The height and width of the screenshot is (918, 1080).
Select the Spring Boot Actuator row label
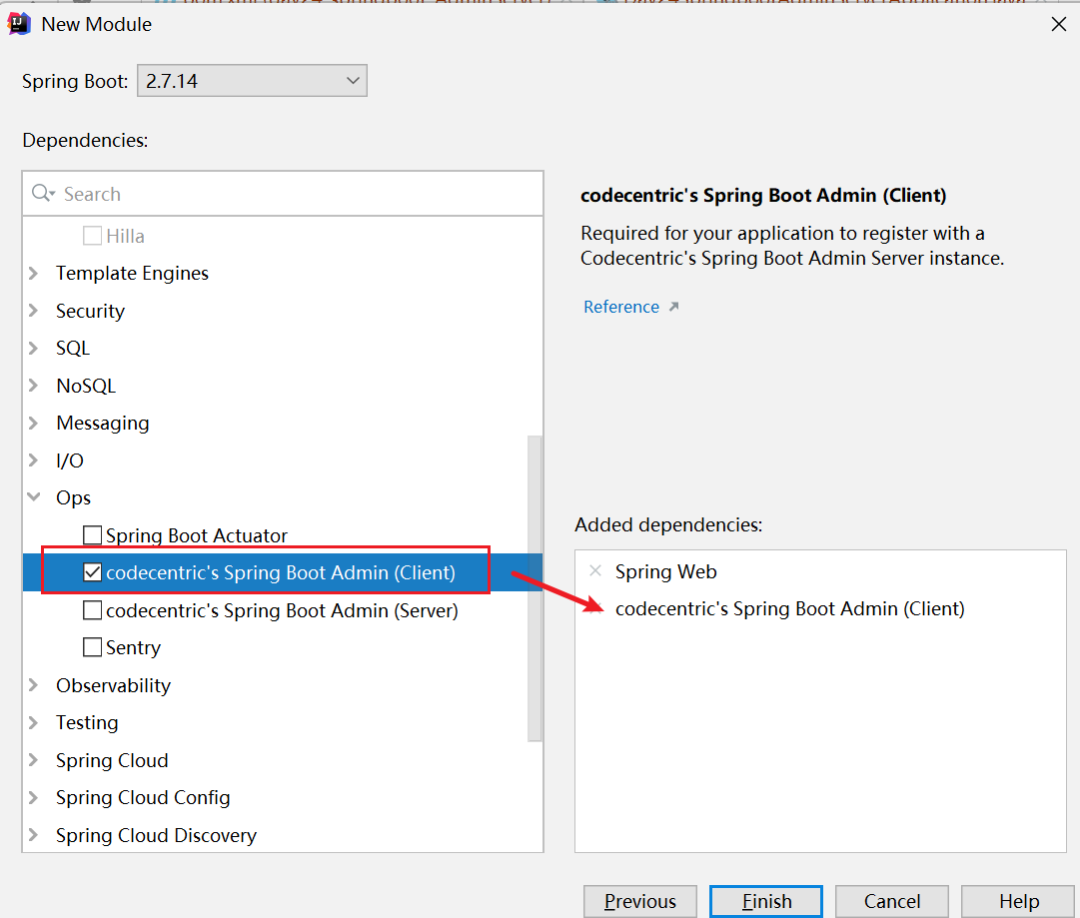tap(196, 535)
